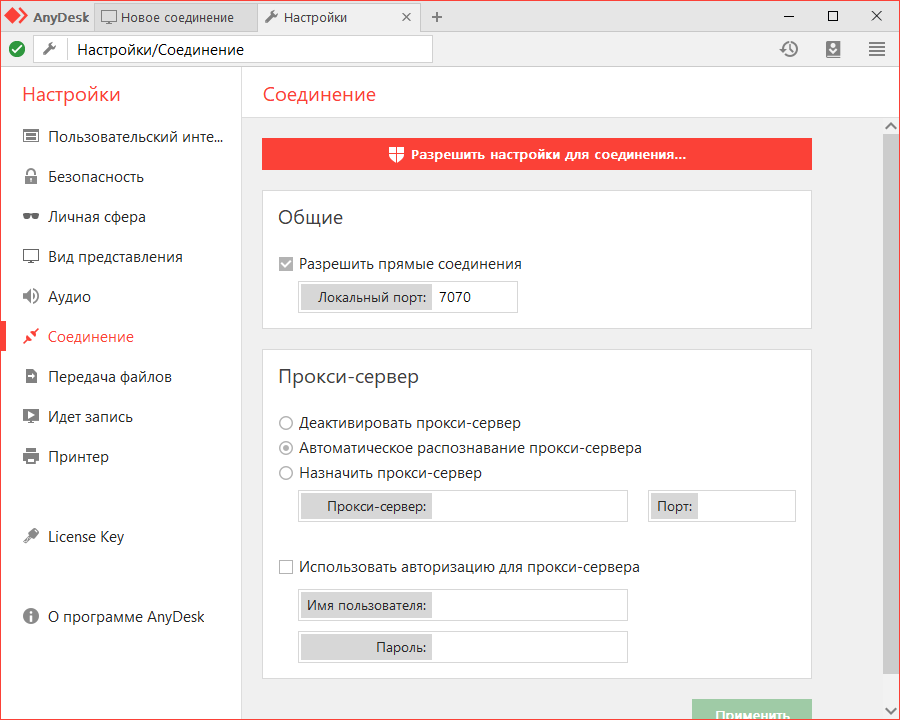Click the play-screen icon for Идет запись
The image size is (900, 720).
[x=31, y=416]
